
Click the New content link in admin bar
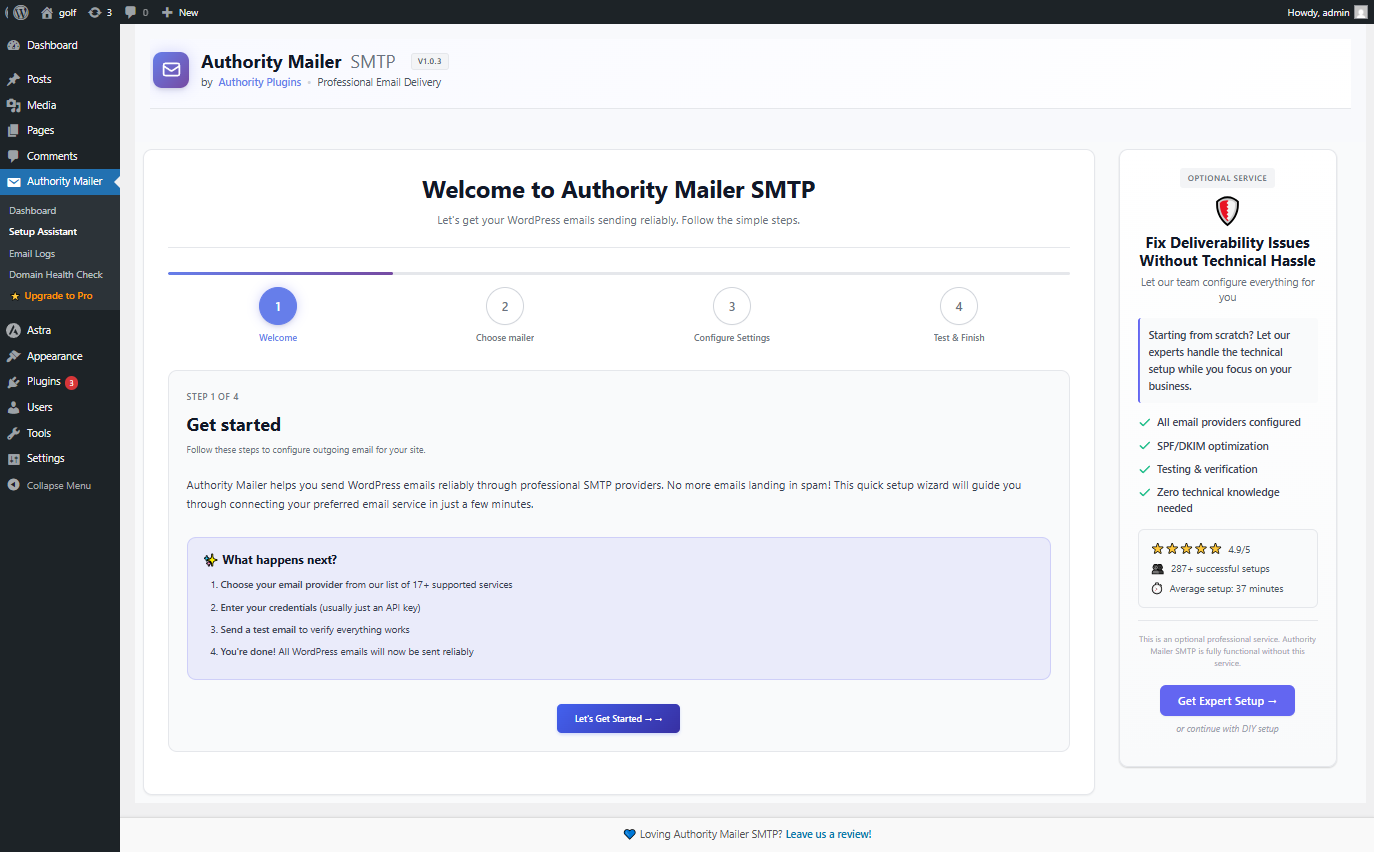(x=180, y=12)
